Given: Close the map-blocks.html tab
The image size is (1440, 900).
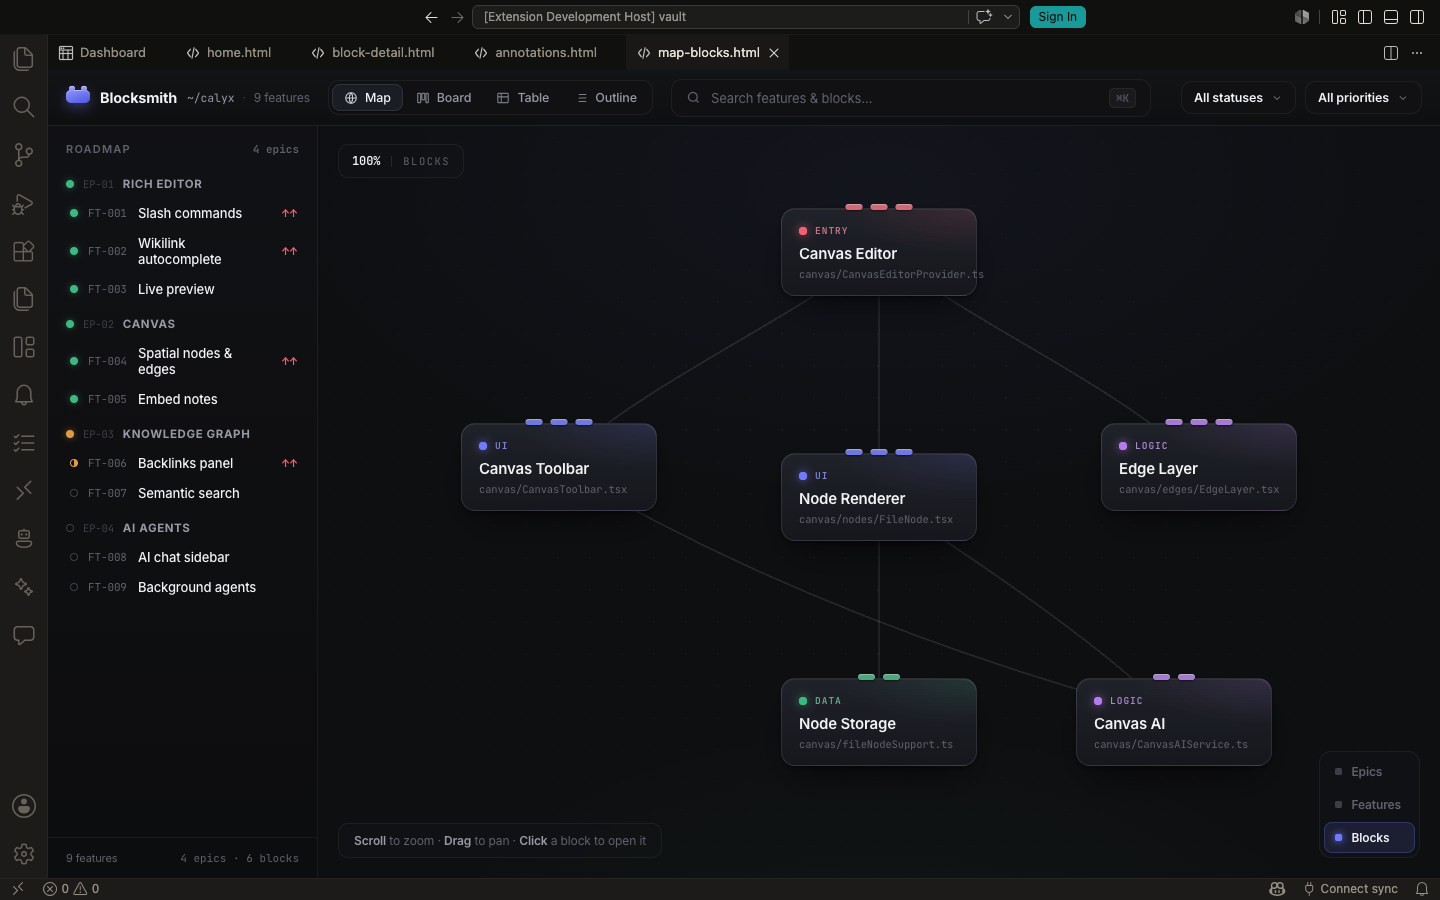Looking at the screenshot, I should click(x=774, y=53).
